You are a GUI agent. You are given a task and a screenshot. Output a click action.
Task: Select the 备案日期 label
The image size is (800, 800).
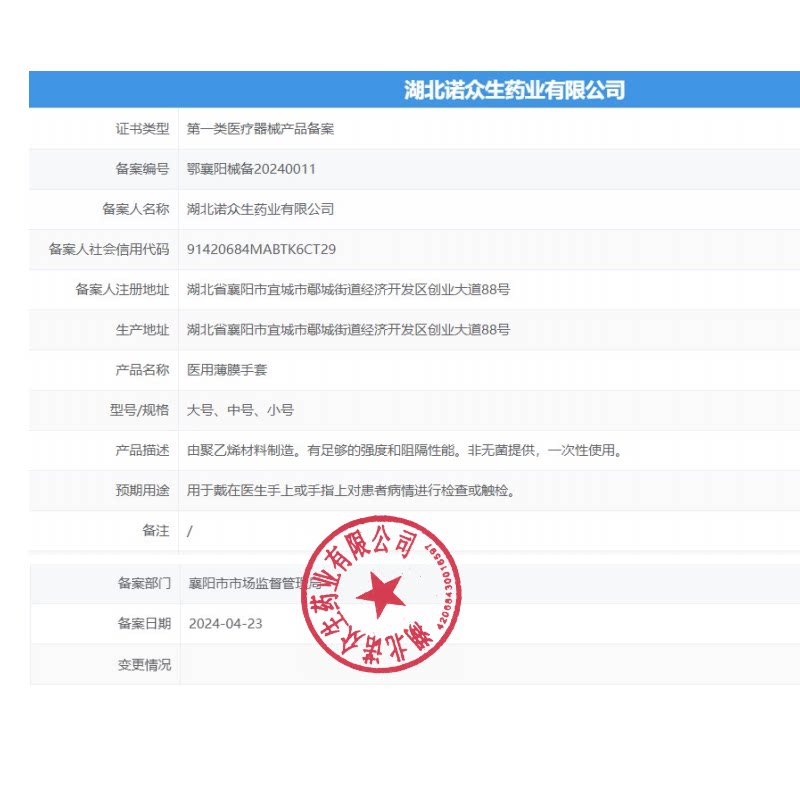click(x=144, y=623)
